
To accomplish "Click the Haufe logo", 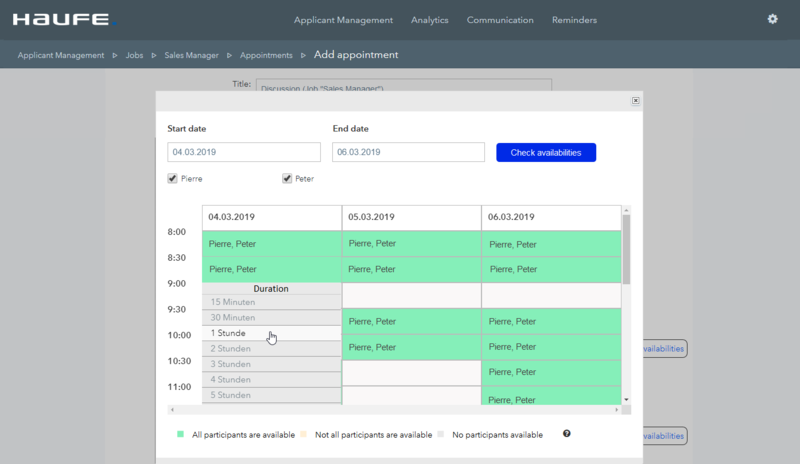I will (x=64, y=19).
